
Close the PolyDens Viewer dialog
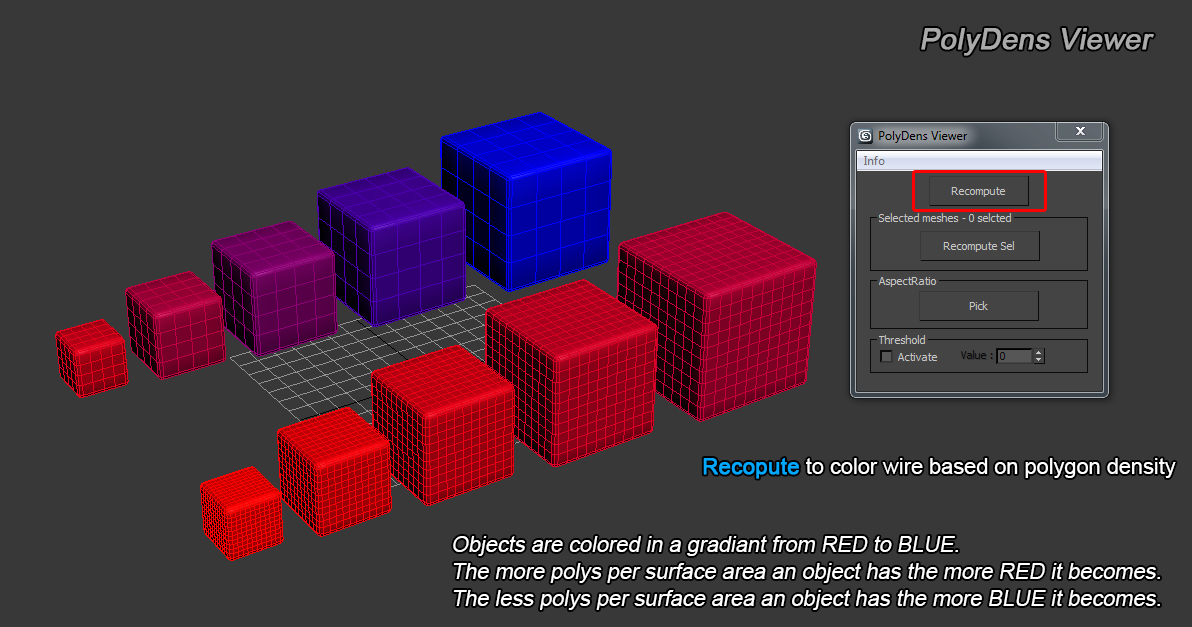click(1080, 132)
